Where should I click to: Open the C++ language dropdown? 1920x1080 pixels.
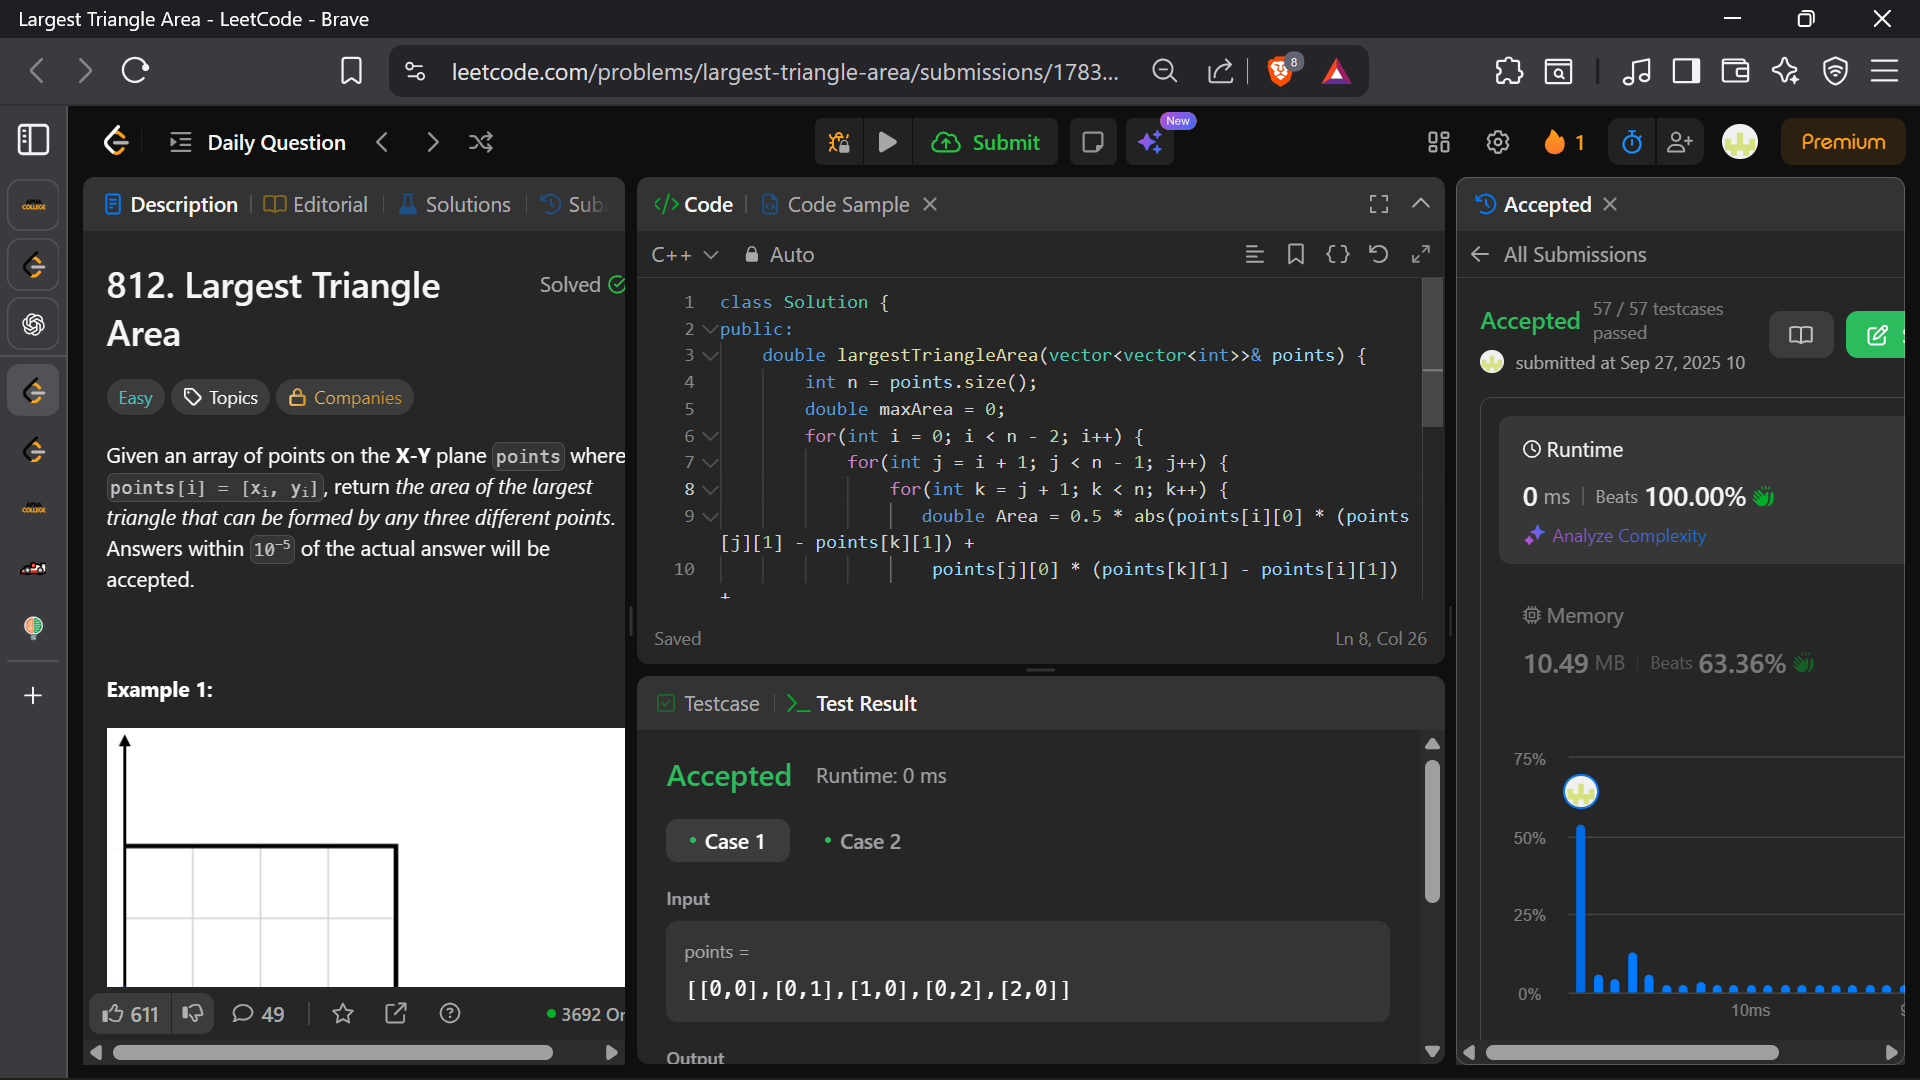pyautogui.click(x=685, y=255)
